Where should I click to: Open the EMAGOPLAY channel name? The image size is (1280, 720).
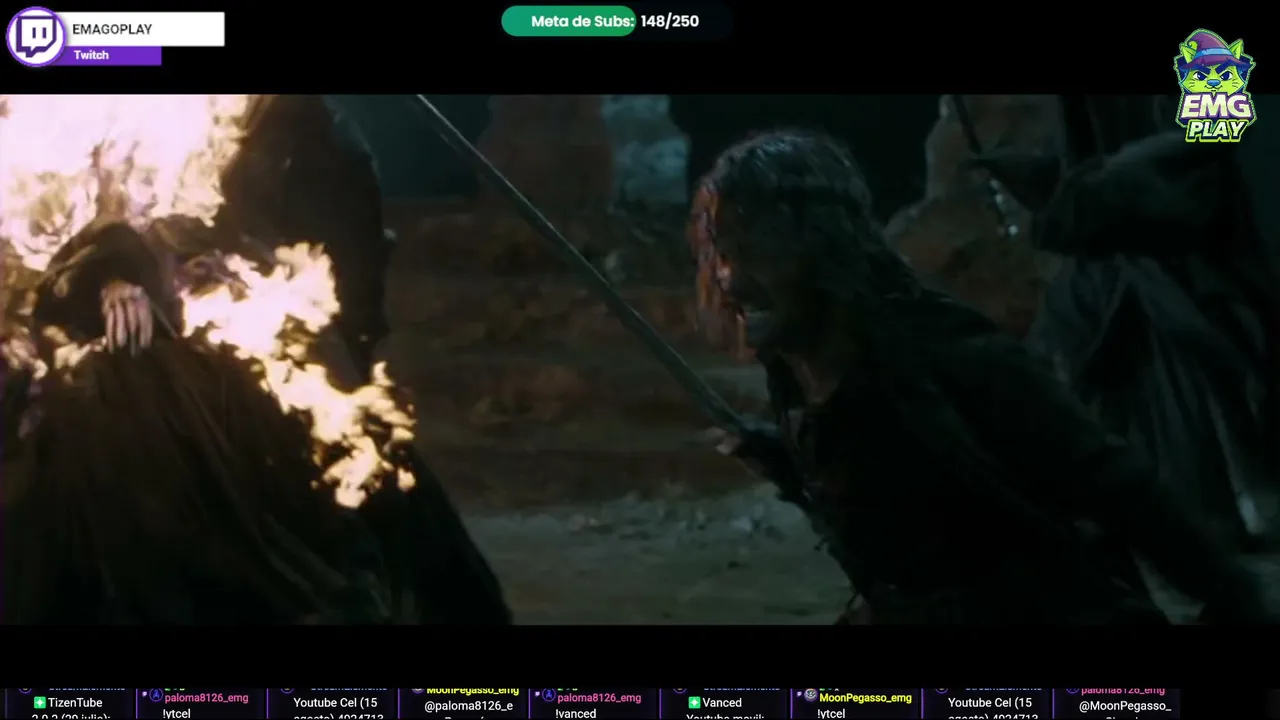pyautogui.click(x=112, y=29)
